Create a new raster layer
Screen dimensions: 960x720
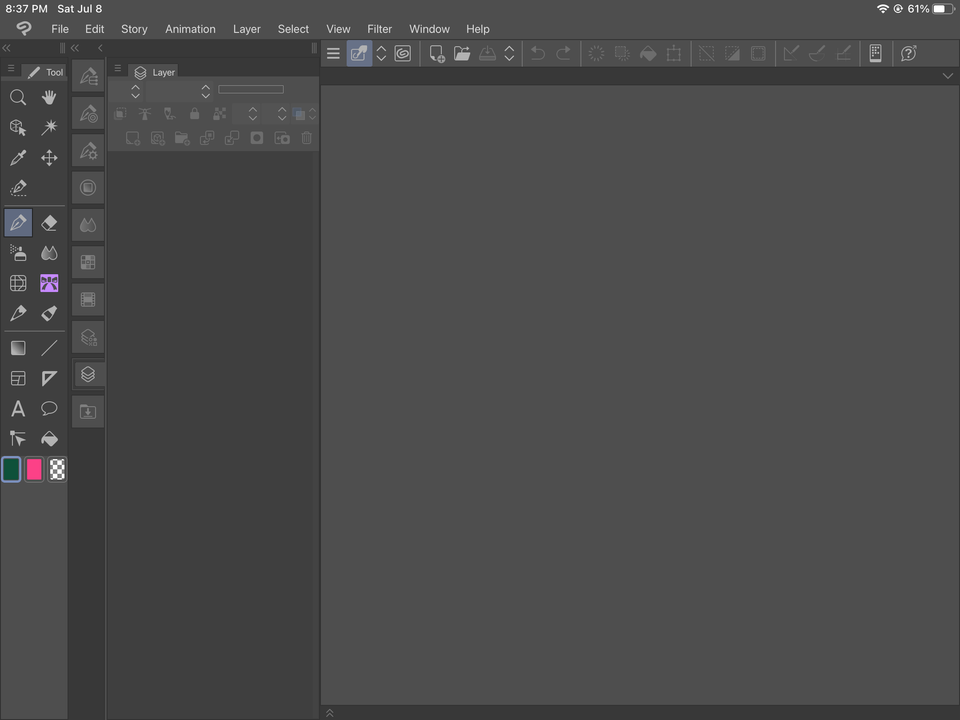click(x=133, y=138)
